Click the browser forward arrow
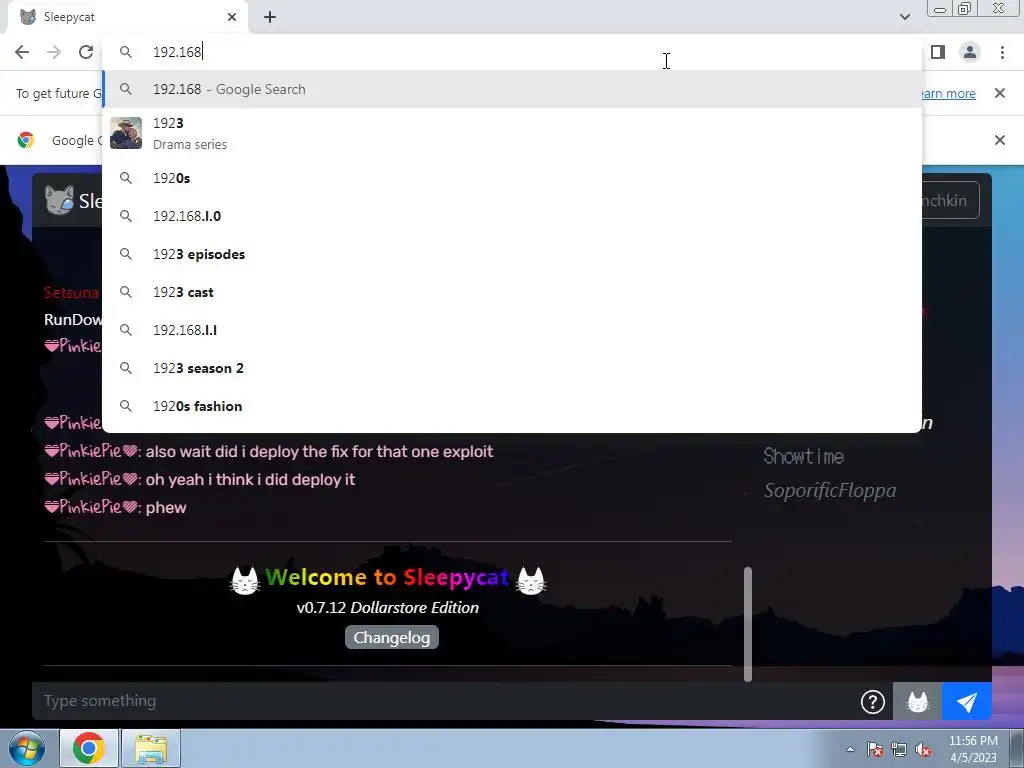The image size is (1024, 768). (54, 52)
